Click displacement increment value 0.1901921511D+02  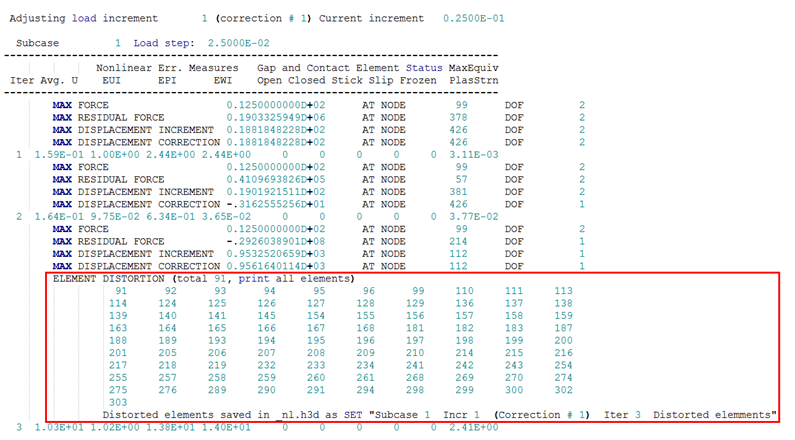(x=276, y=192)
